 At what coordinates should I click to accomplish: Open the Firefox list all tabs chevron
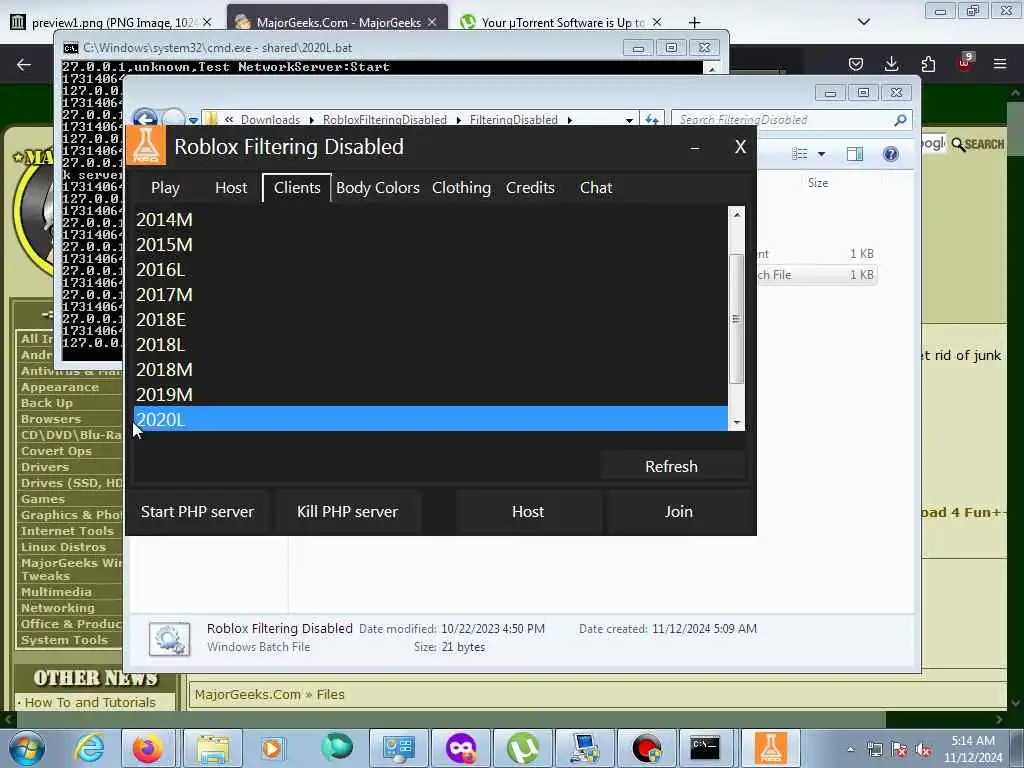click(x=863, y=22)
